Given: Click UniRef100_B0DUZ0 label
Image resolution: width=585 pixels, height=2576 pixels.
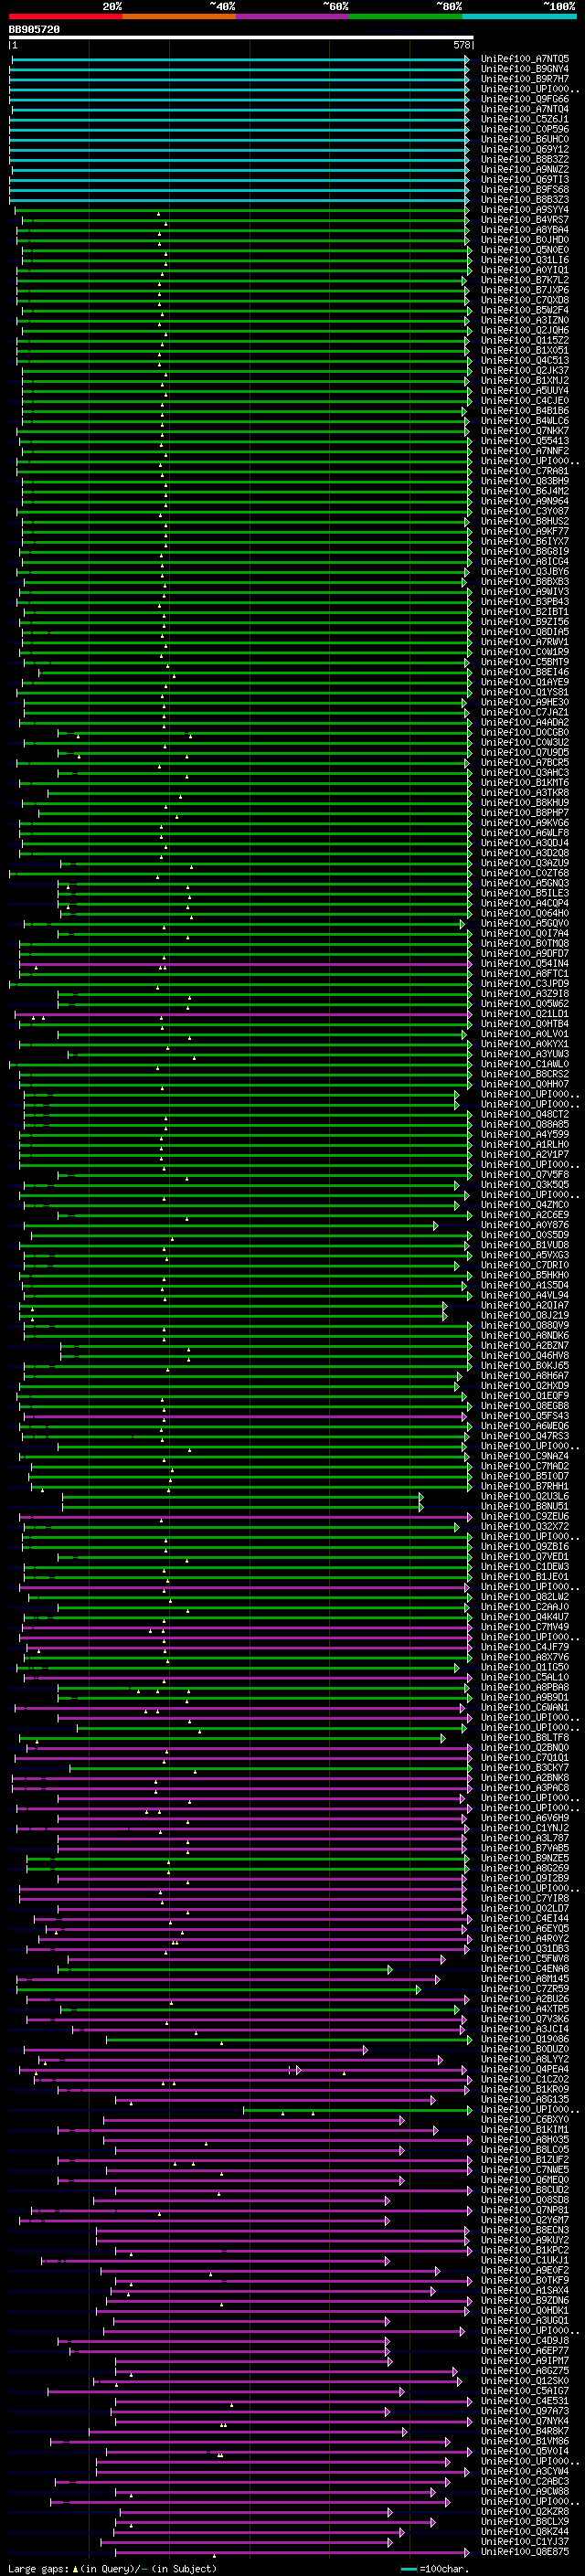Looking at the screenshot, I should coord(525,2049).
